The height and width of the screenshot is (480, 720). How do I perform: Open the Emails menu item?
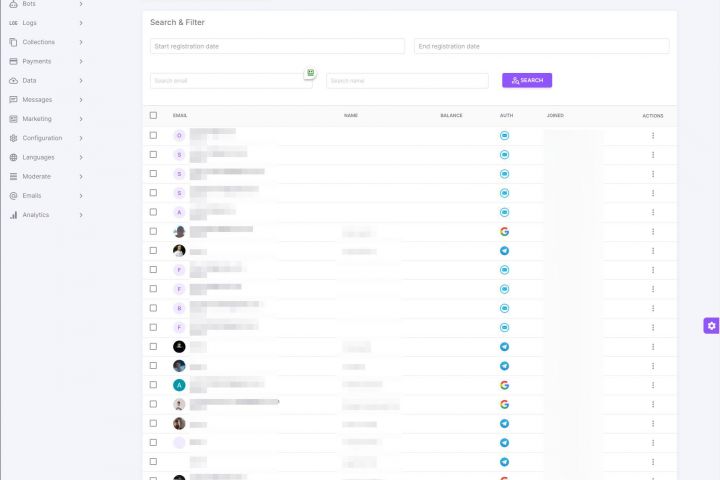(32, 195)
